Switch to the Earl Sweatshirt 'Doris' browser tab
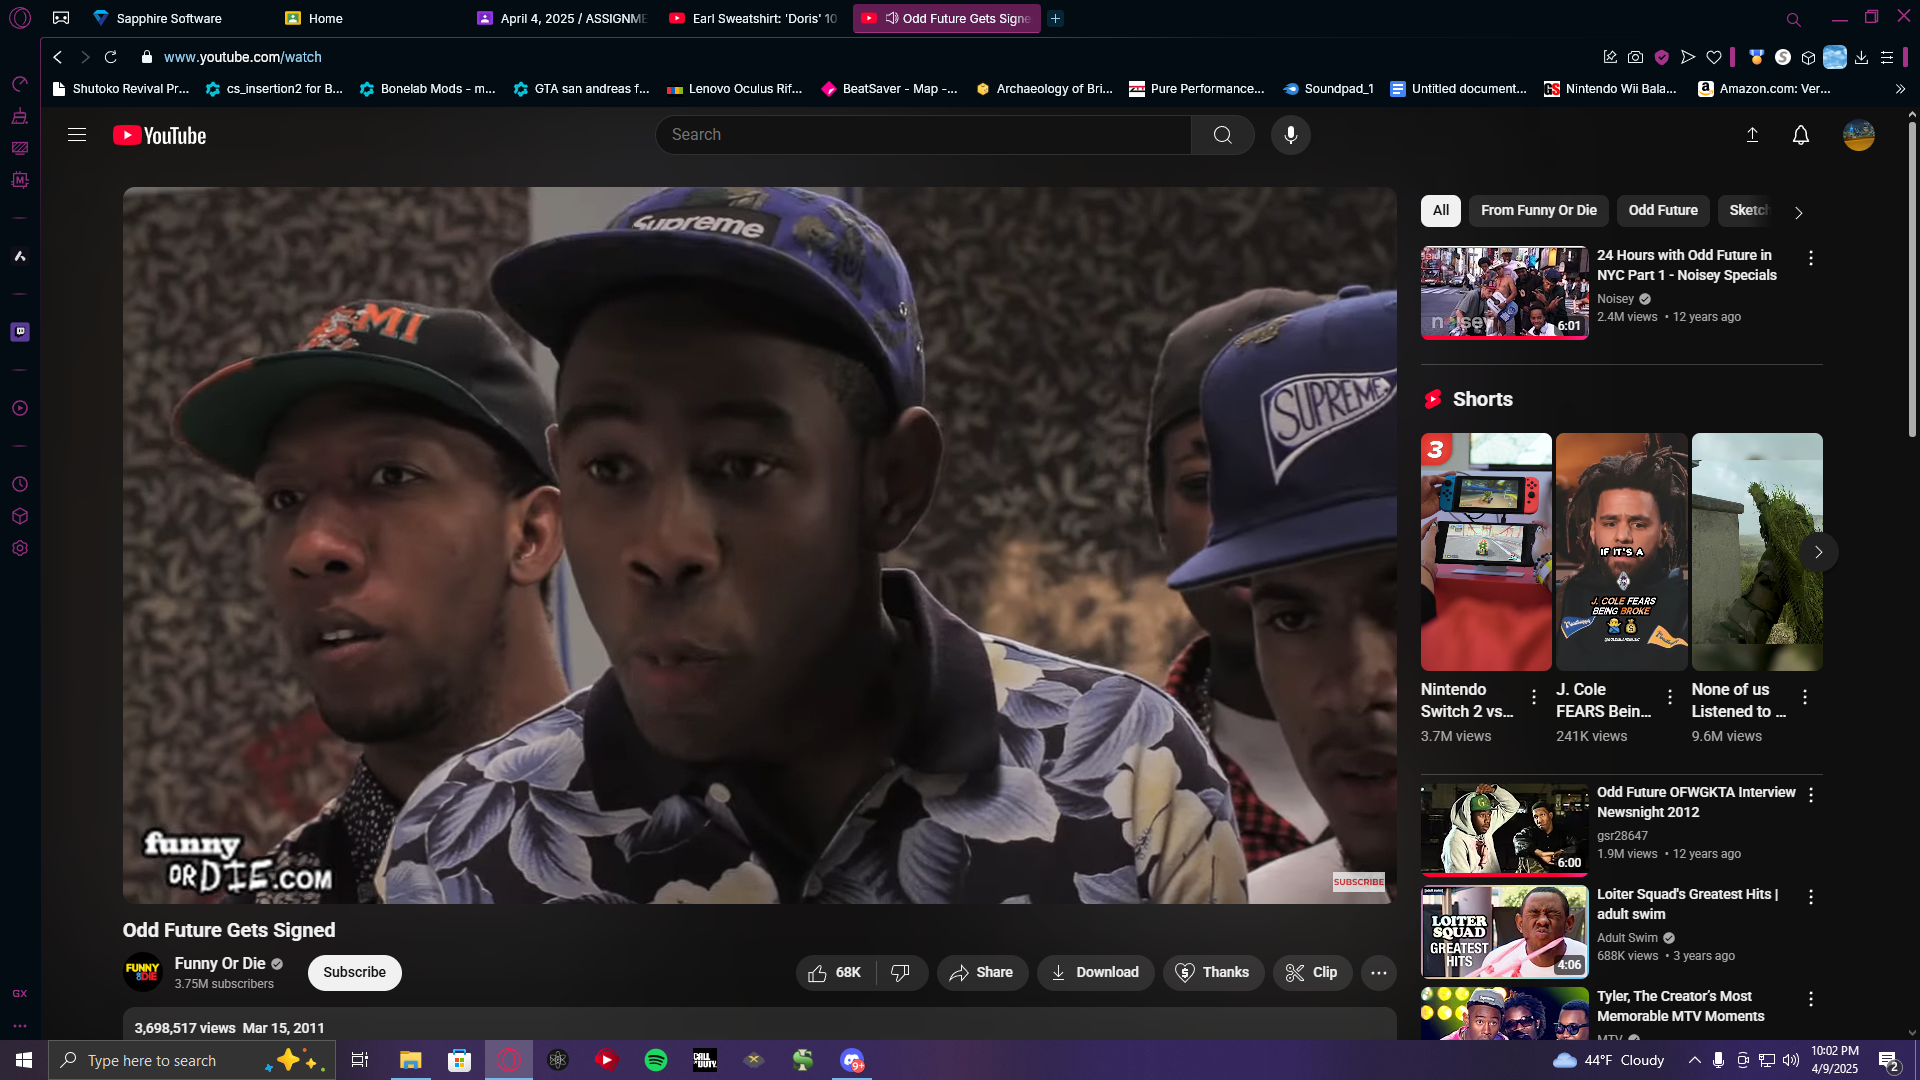 point(754,18)
